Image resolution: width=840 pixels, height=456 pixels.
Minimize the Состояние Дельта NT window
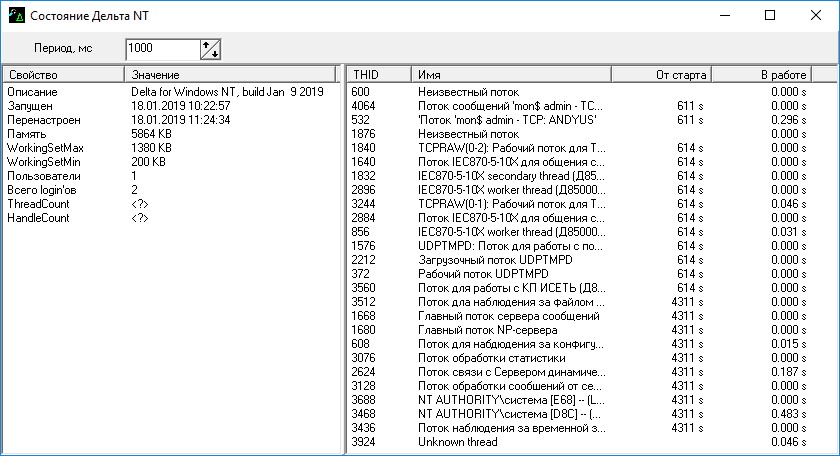click(724, 16)
